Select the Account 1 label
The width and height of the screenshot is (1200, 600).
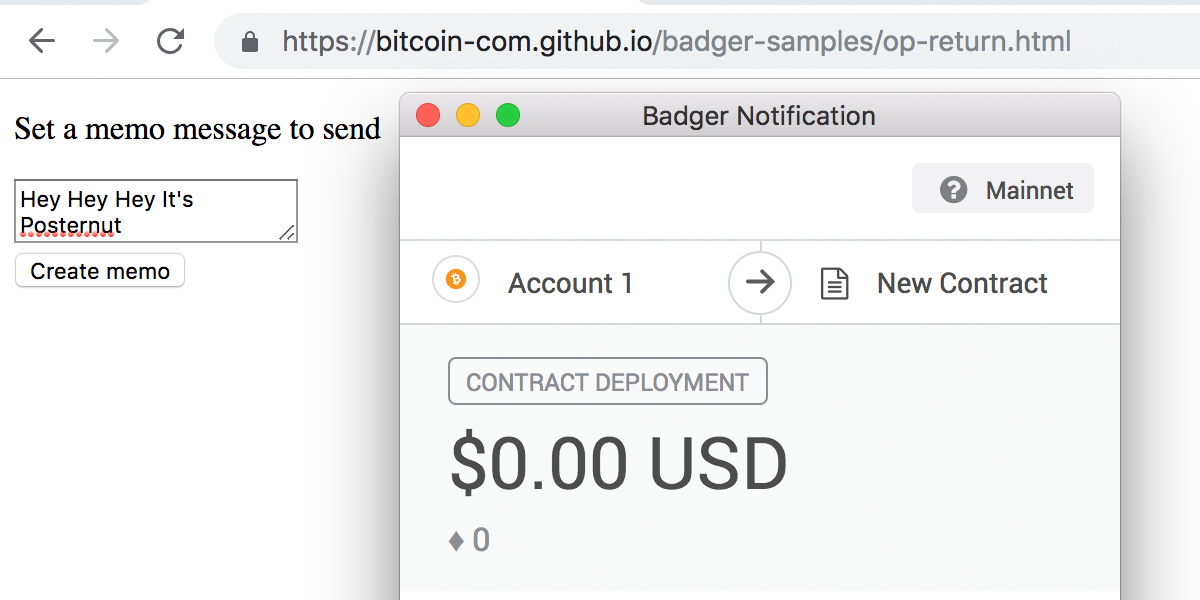coord(570,282)
